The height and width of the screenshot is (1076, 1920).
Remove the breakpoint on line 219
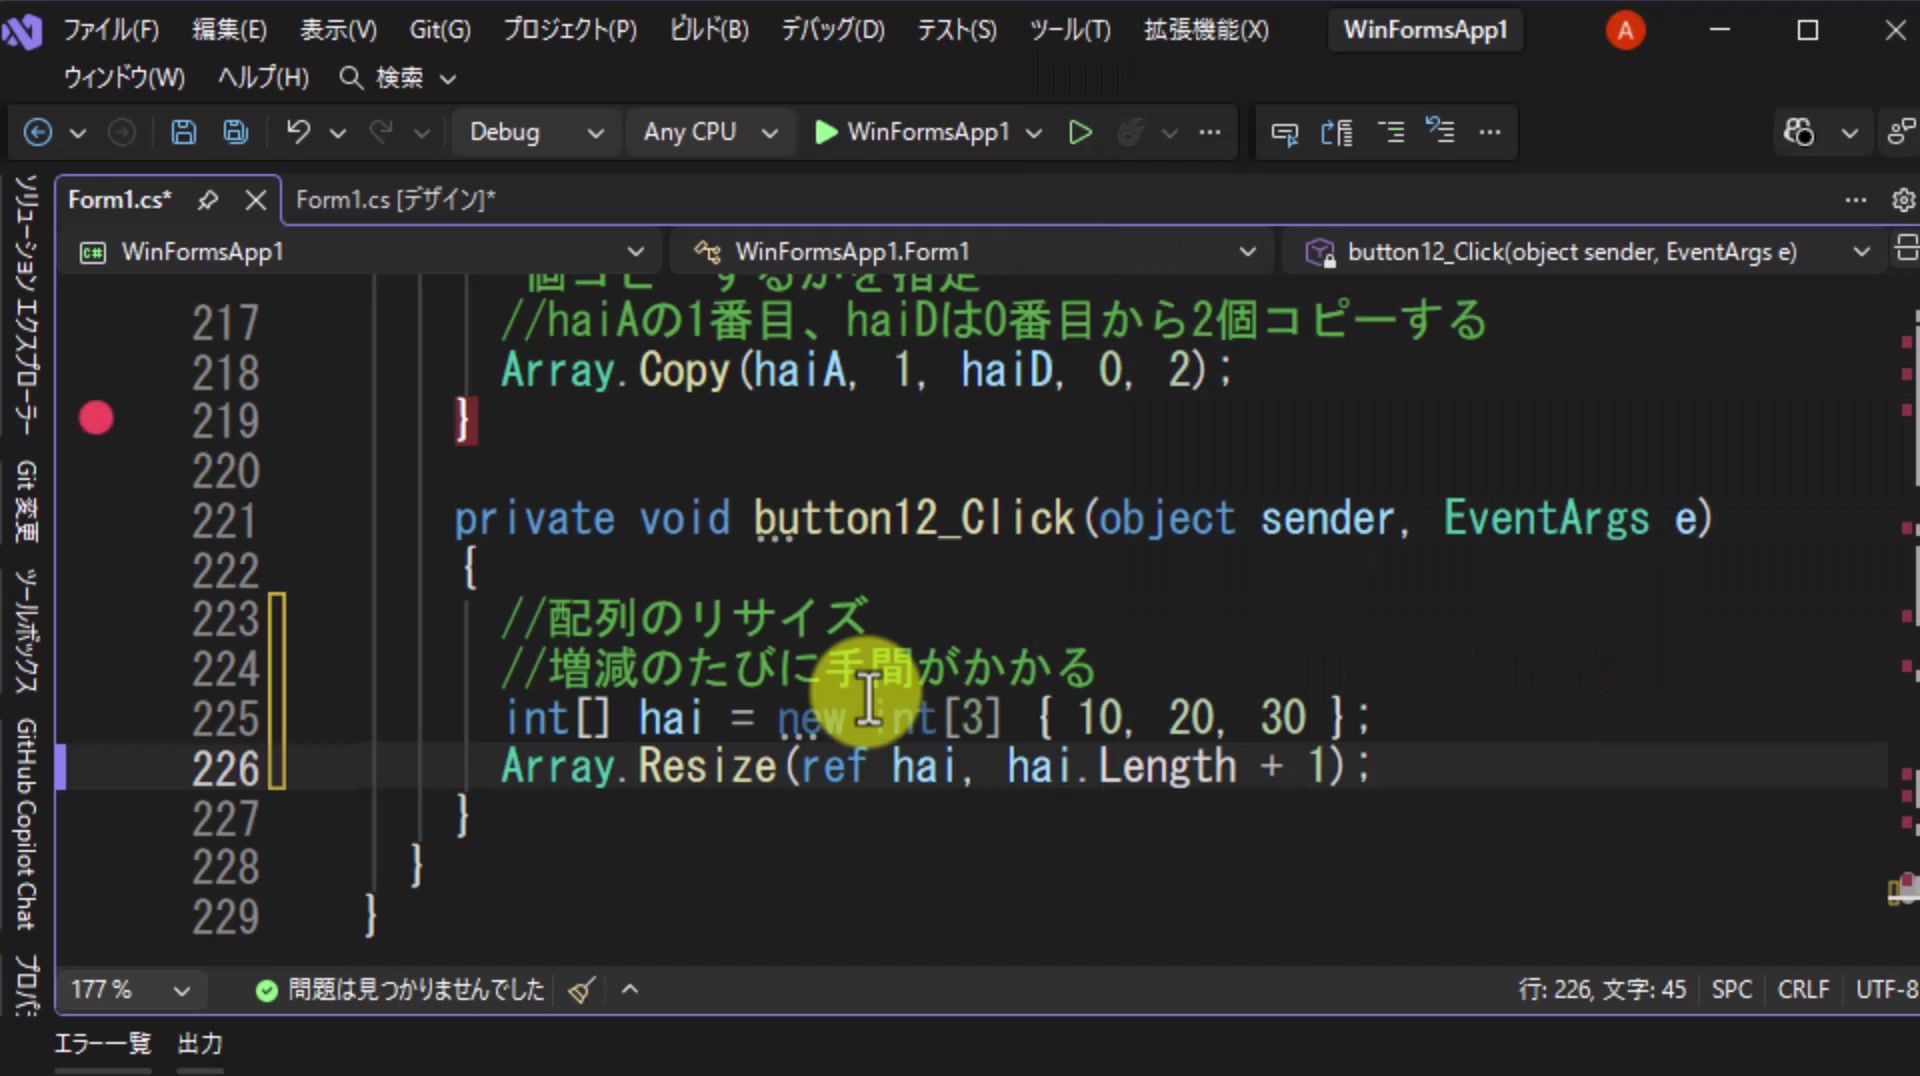96,418
